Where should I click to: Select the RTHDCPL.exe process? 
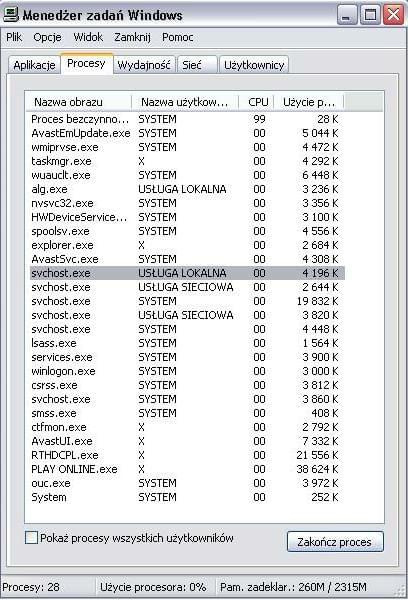pyautogui.click(x=187, y=455)
